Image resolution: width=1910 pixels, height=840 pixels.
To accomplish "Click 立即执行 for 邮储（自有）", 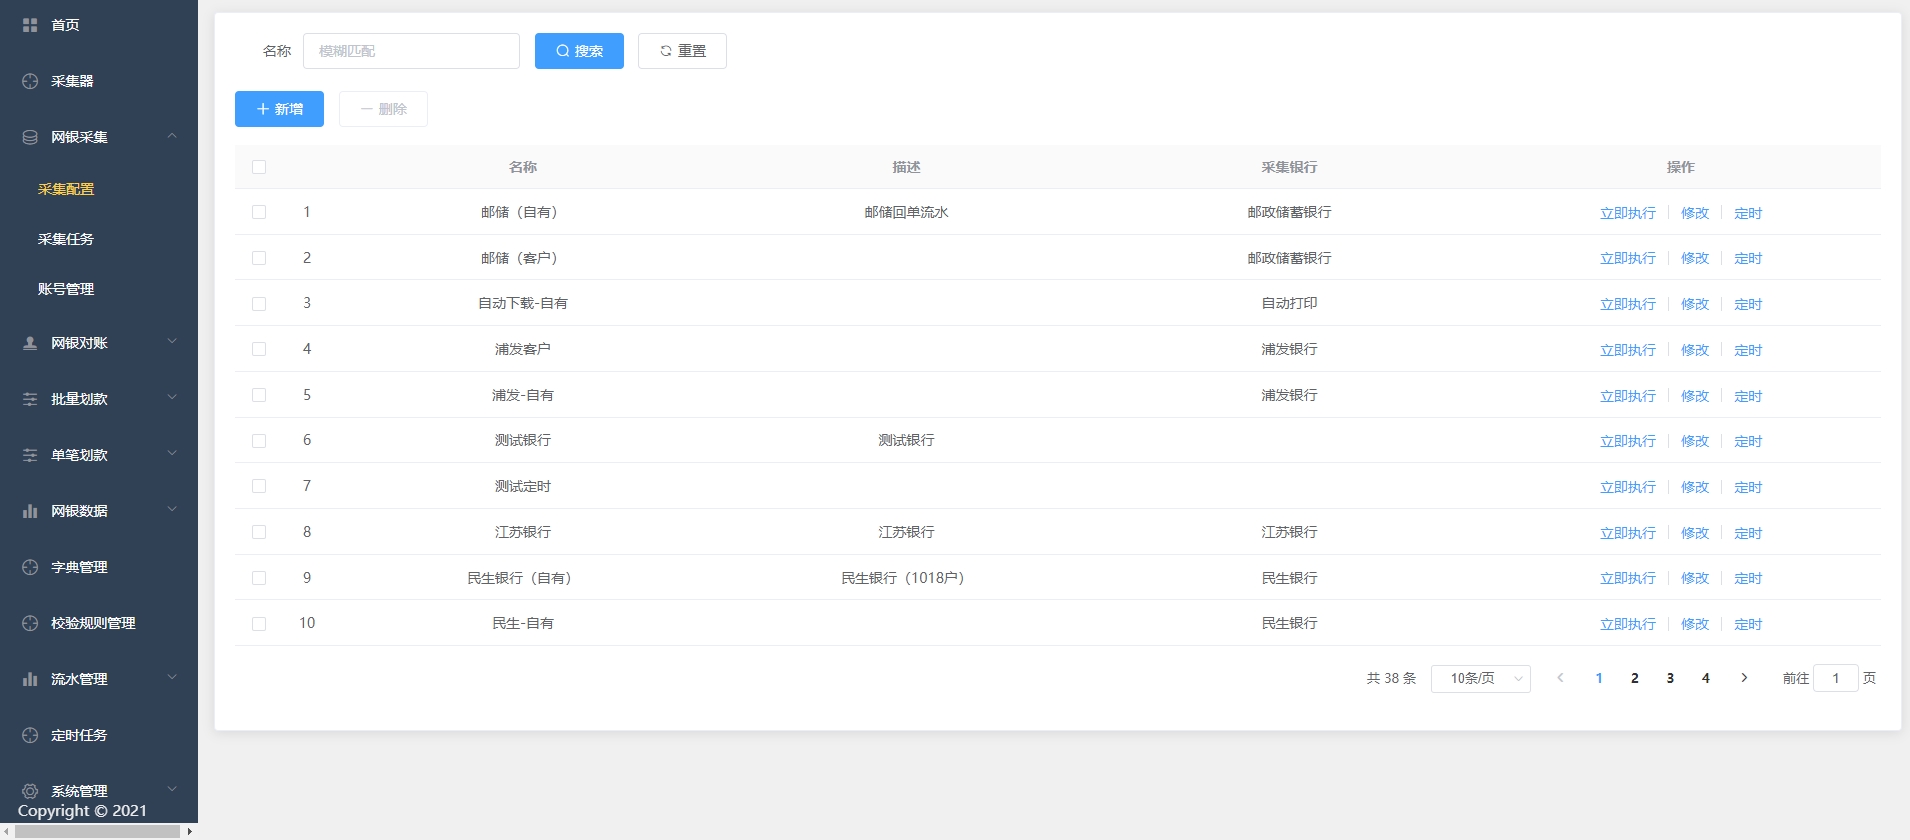I will tap(1628, 213).
